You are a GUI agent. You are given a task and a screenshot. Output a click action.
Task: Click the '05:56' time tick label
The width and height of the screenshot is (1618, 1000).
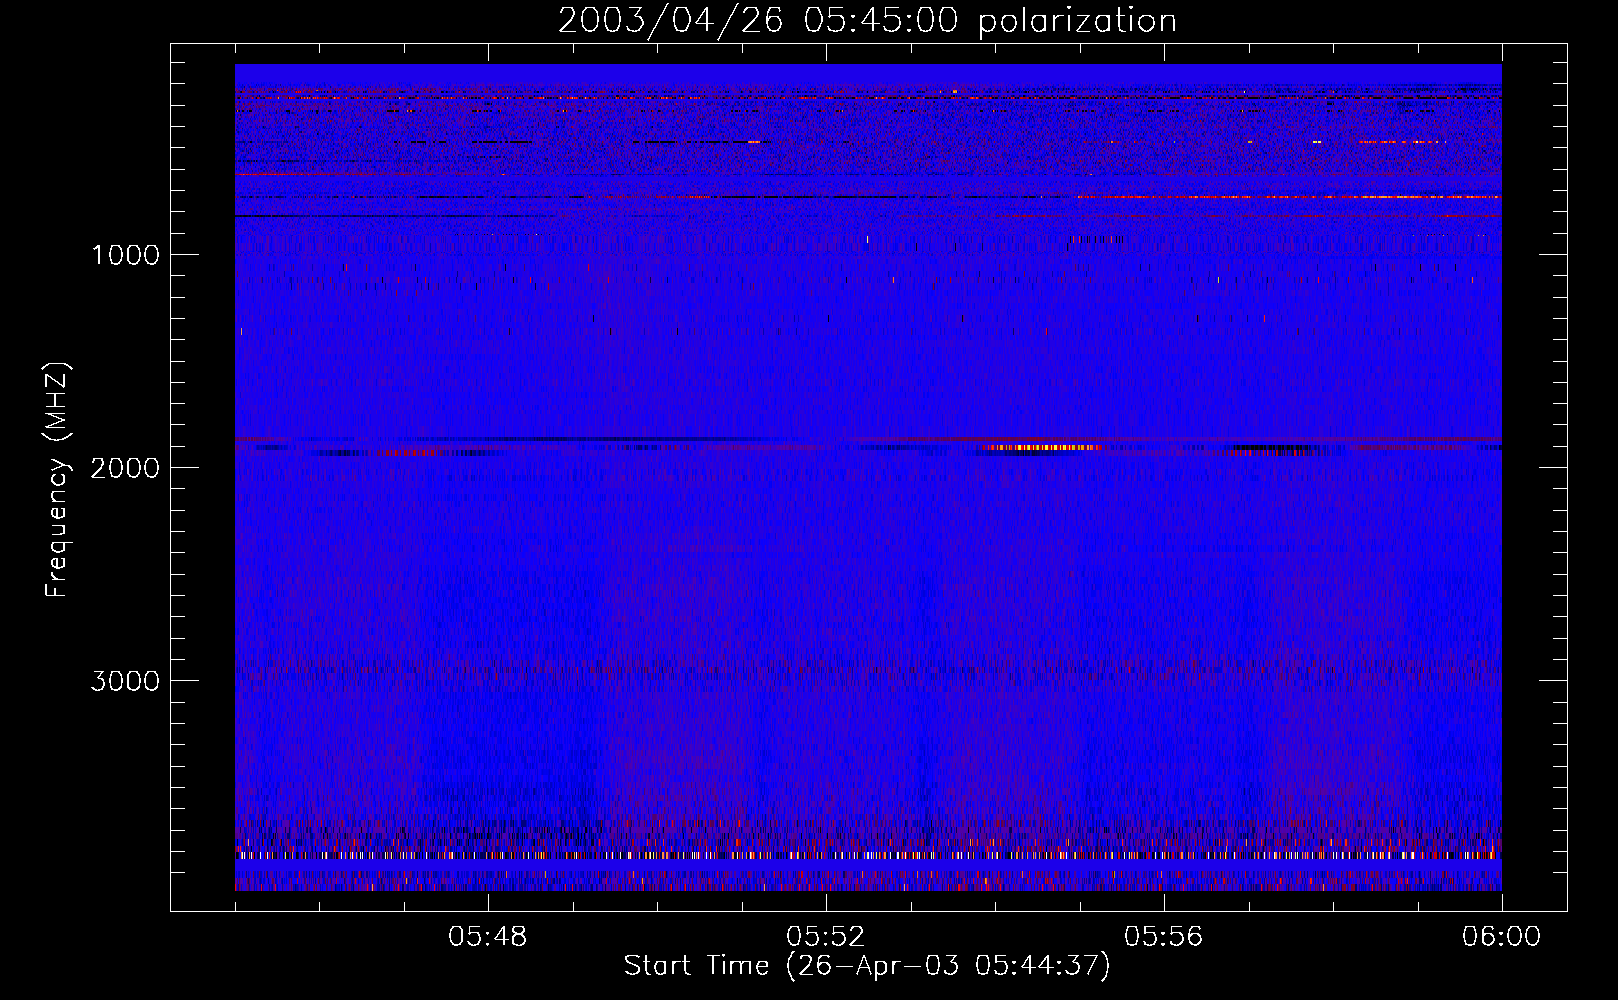[1163, 937]
